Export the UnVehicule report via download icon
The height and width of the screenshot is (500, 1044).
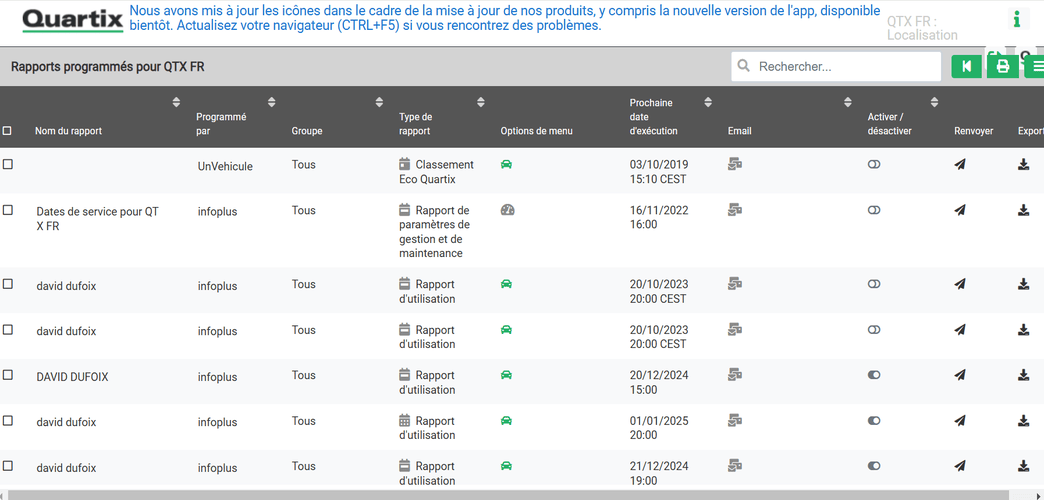point(1024,164)
